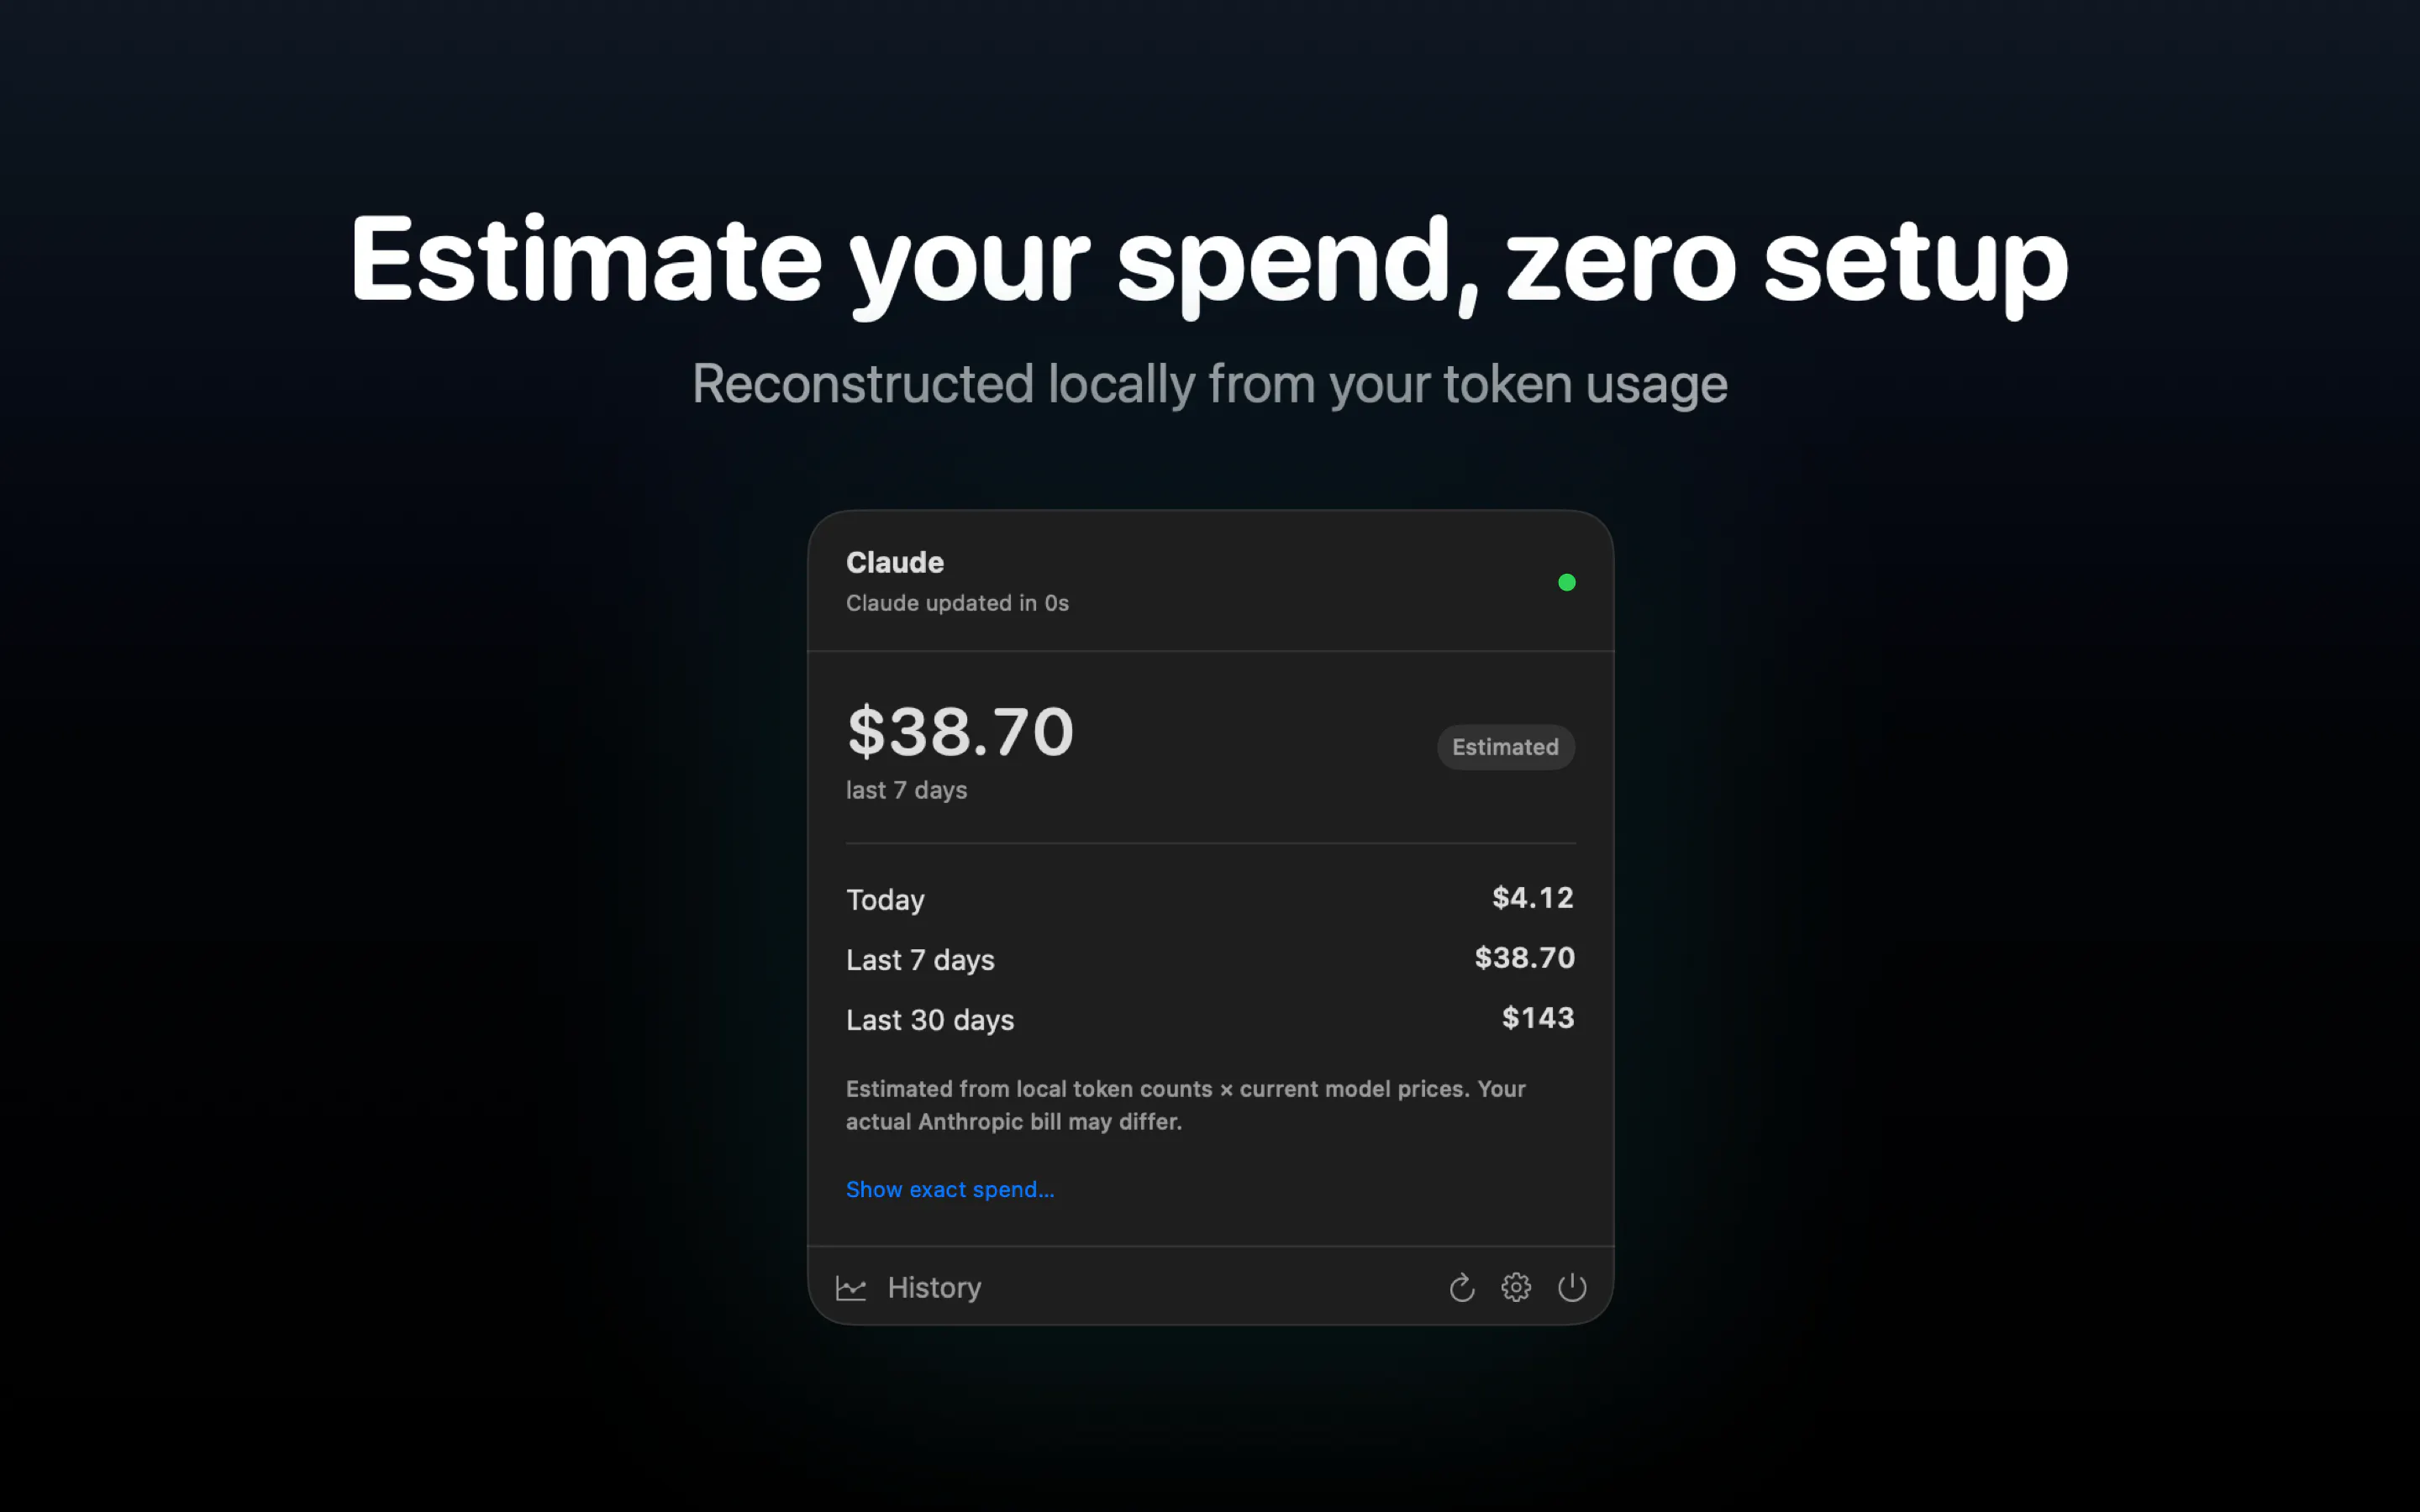Click the History chart icon

[851, 1288]
